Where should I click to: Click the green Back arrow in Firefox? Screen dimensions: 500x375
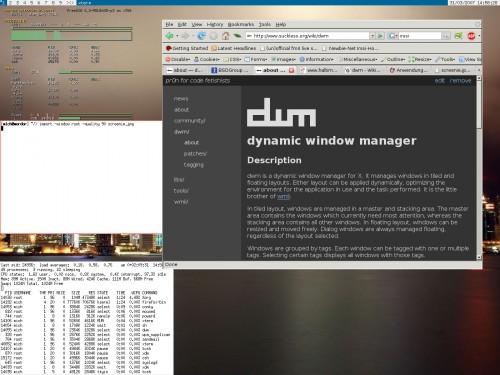pyautogui.click(x=169, y=36)
